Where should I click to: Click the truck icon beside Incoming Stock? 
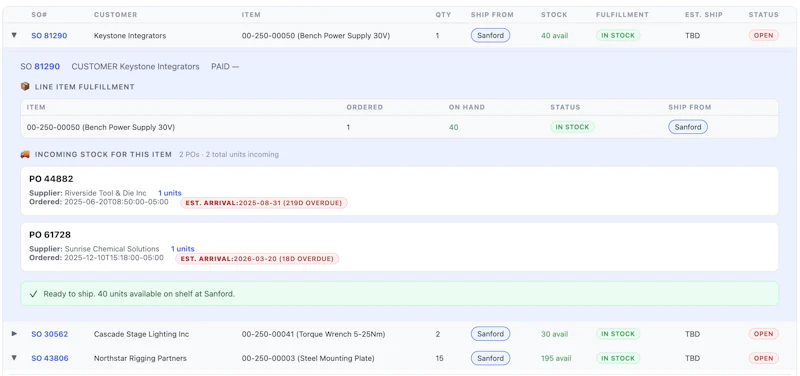point(25,154)
